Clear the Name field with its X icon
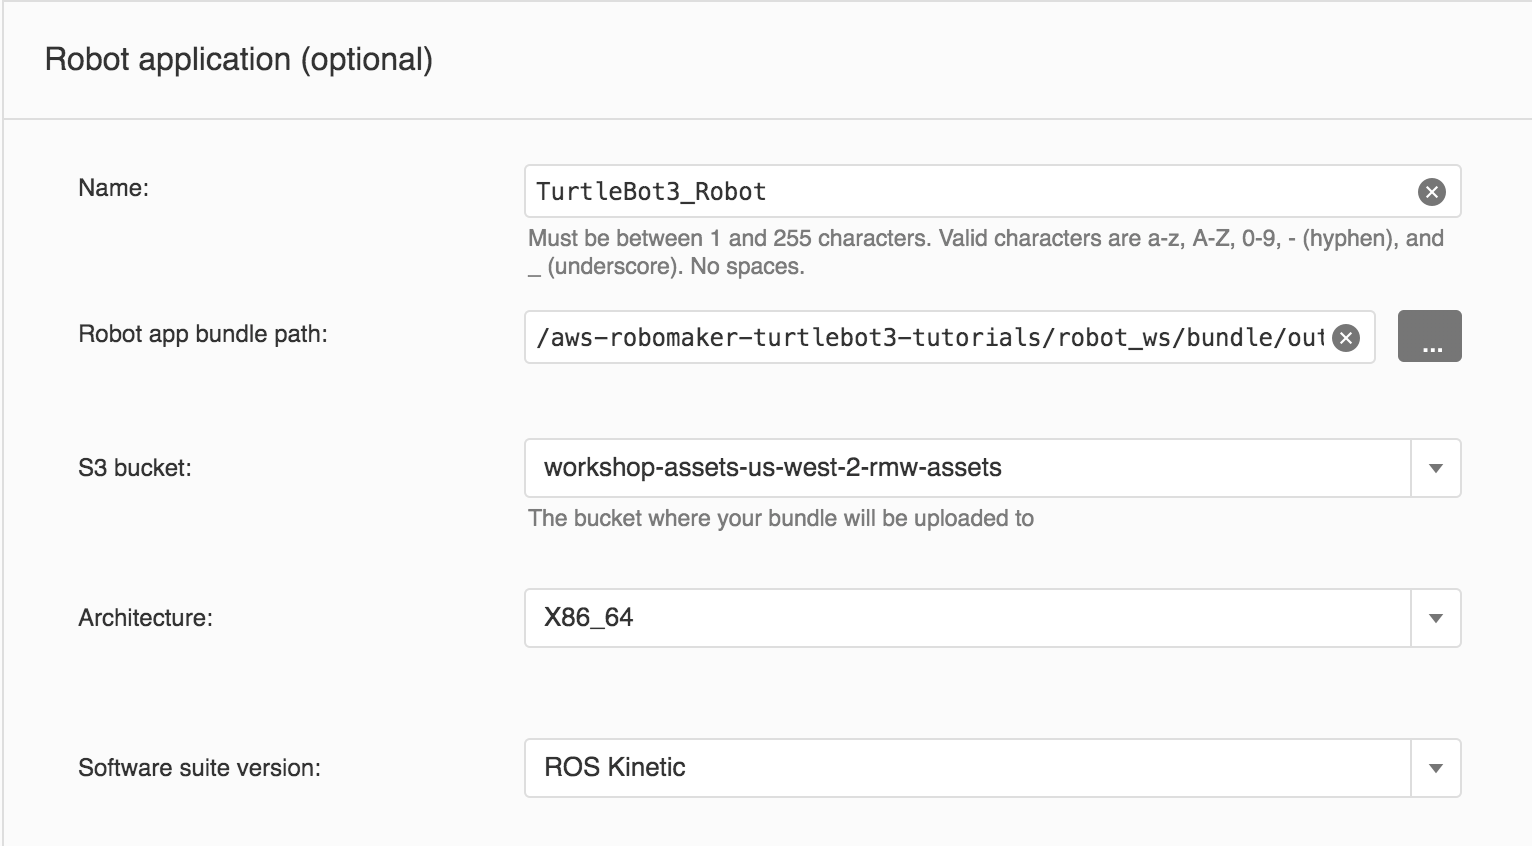Viewport: 1532px width, 846px height. (1431, 192)
